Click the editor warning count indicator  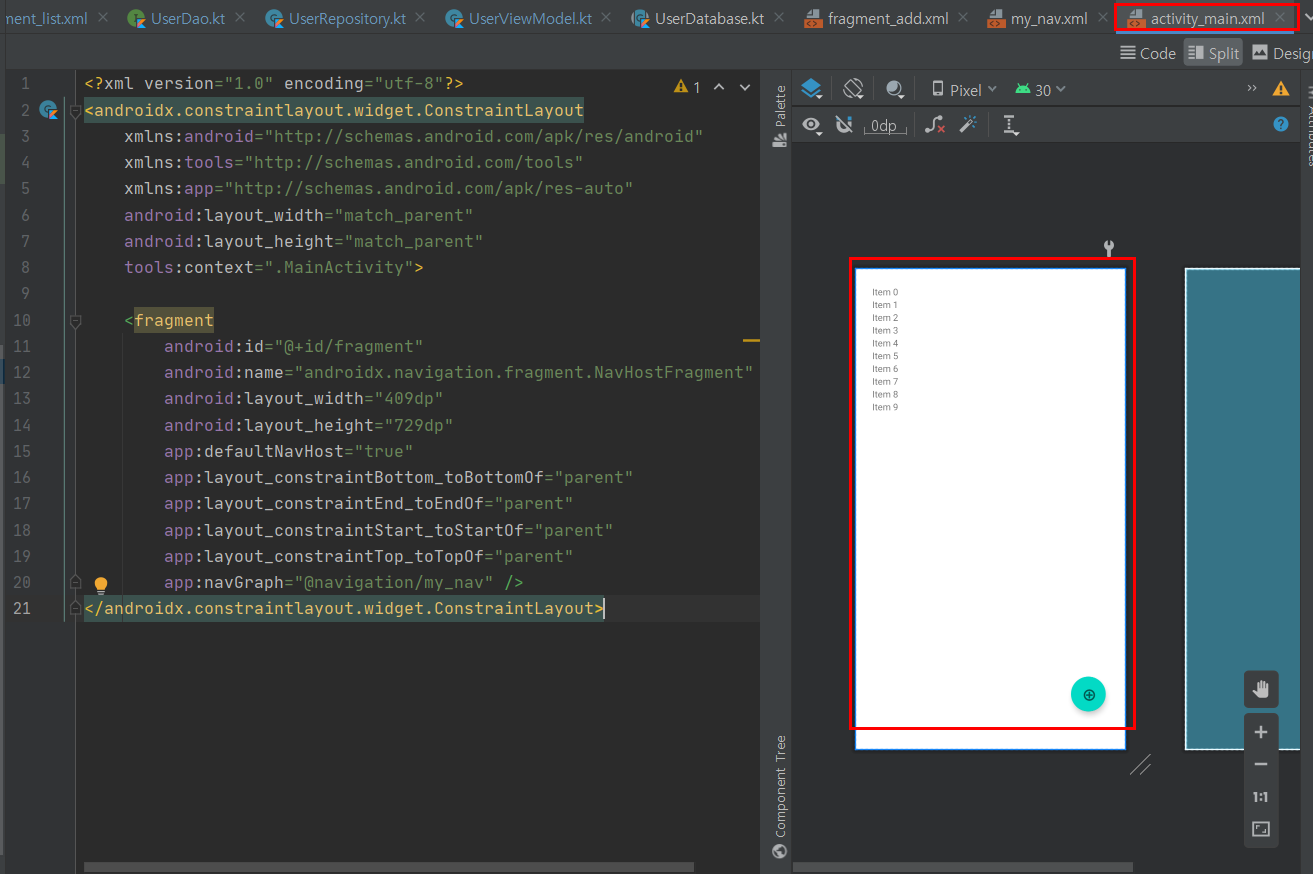point(688,87)
